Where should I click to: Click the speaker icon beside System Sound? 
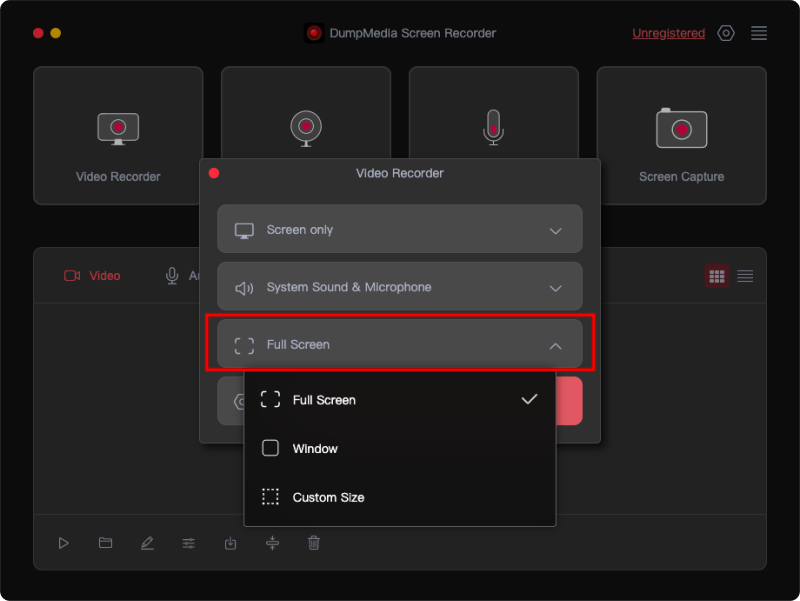[x=244, y=288]
